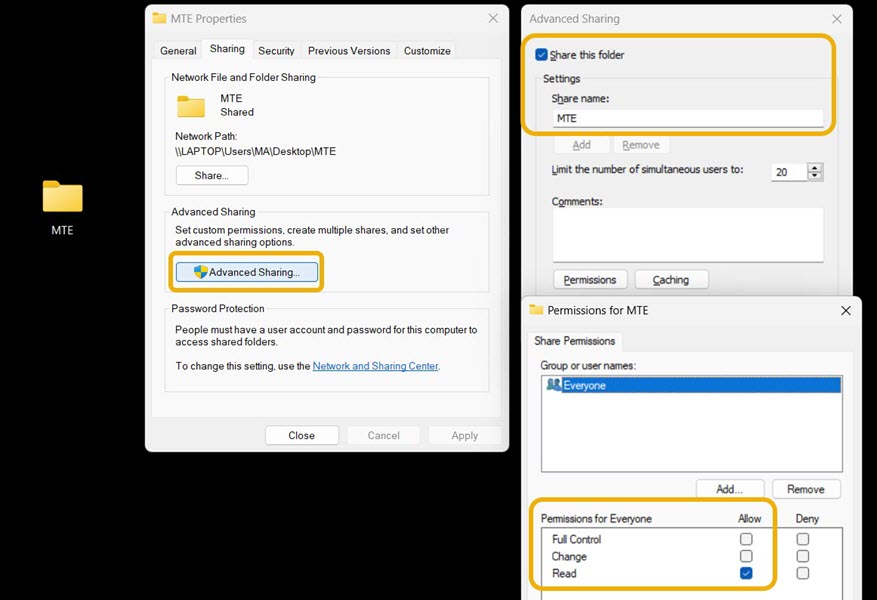Click Add in the Permissions dialog
The height and width of the screenshot is (600, 877).
(729, 489)
